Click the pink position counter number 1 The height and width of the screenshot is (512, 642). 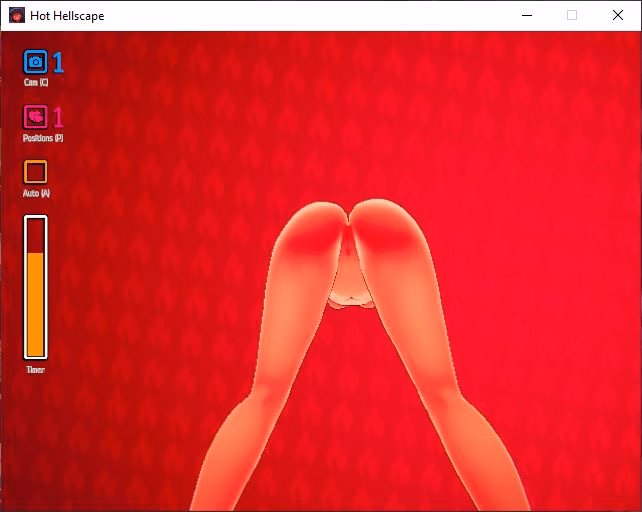58,118
